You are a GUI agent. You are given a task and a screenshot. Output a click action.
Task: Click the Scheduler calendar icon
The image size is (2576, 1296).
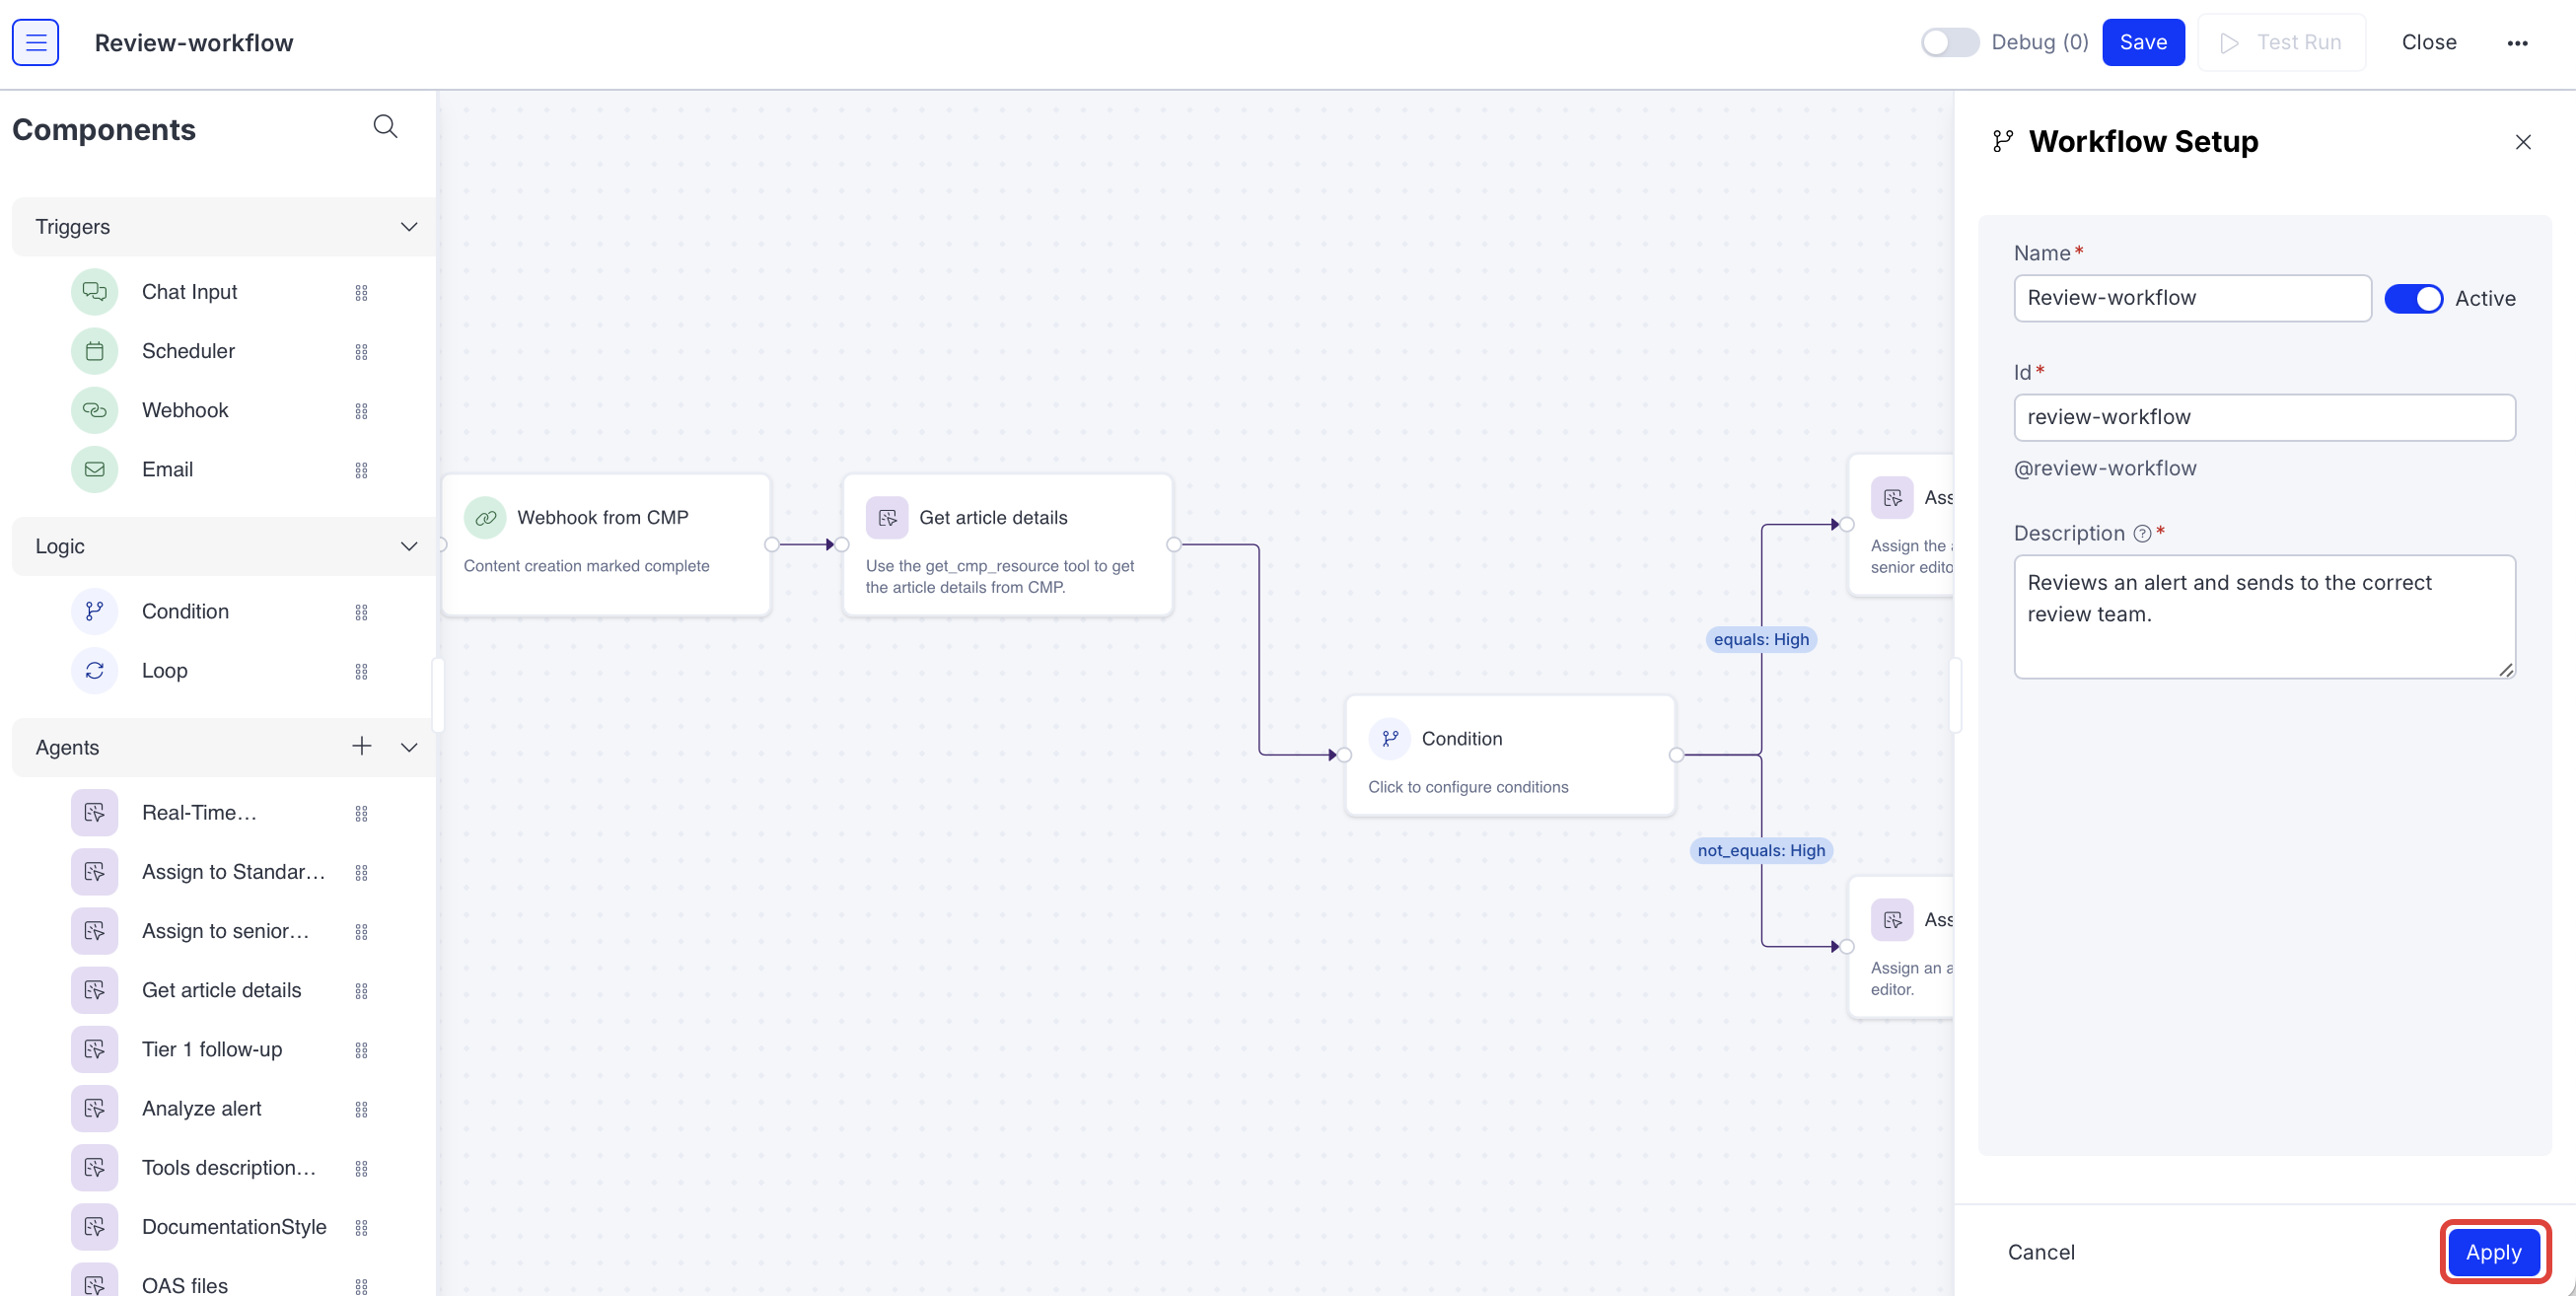pos(94,351)
